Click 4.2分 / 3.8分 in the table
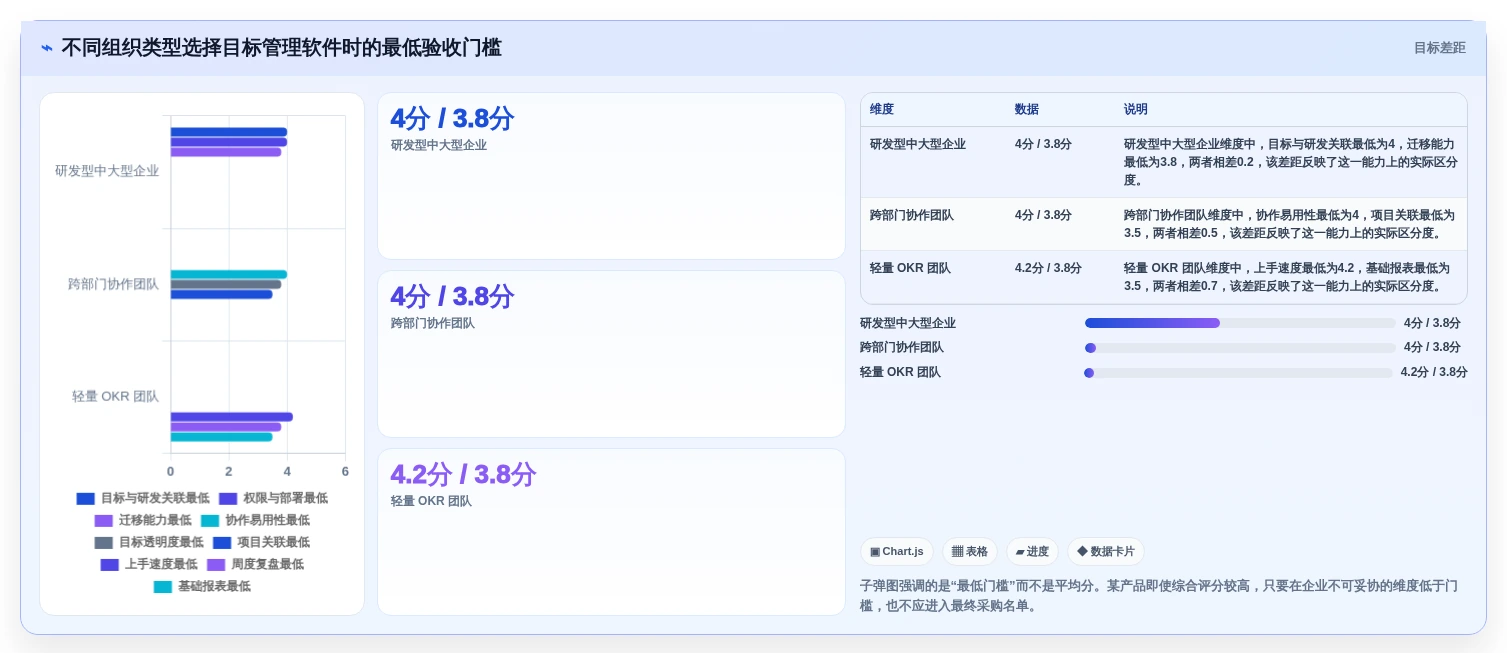 pos(1048,268)
